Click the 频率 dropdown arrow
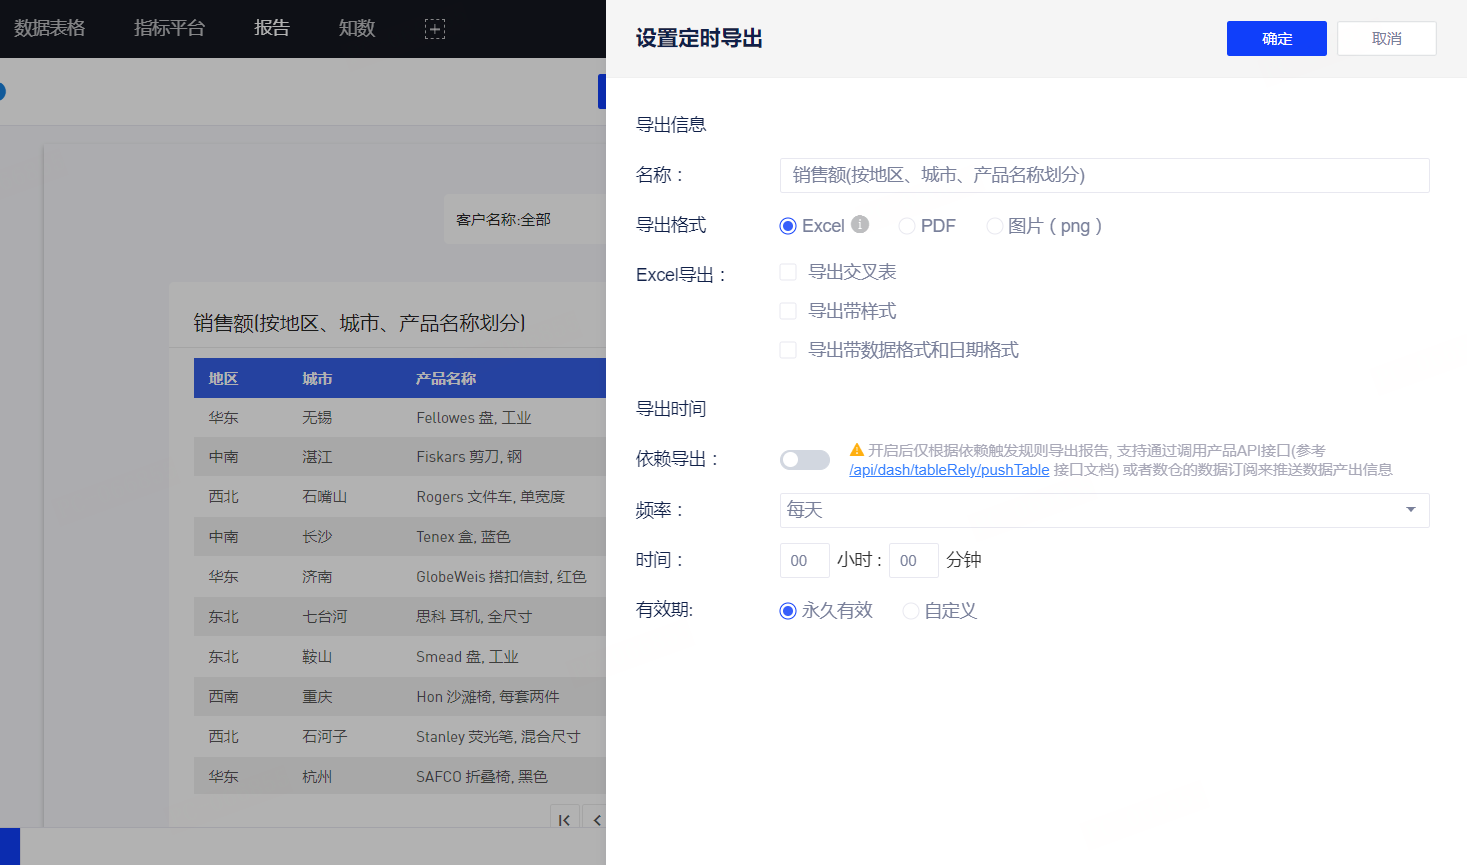The image size is (1467, 865). pyautogui.click(x=1411, y=510)
